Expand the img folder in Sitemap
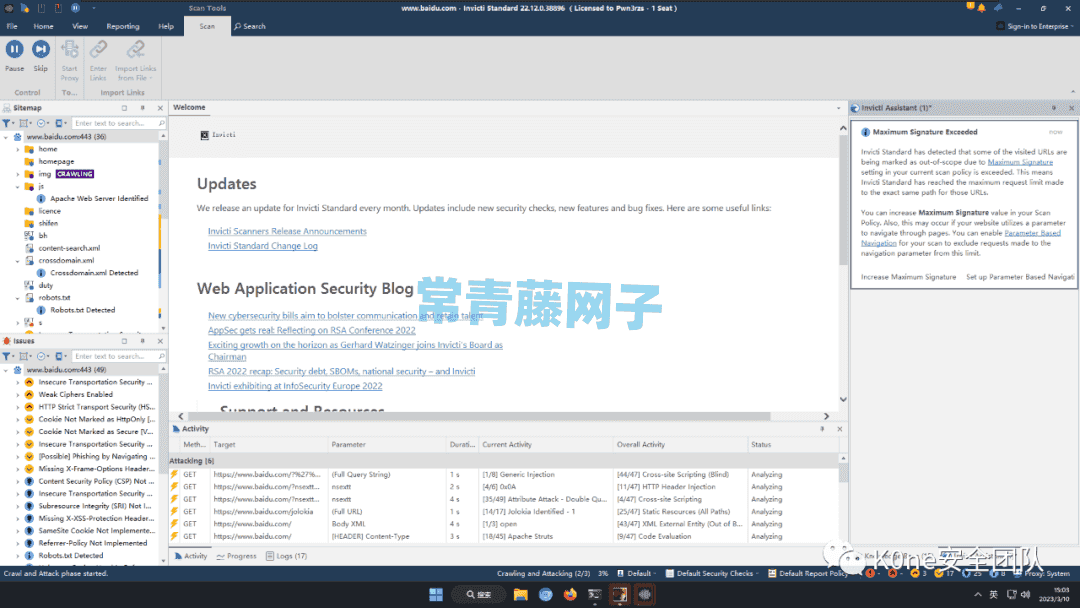1080x608 pixels. [x=17, y=174]
